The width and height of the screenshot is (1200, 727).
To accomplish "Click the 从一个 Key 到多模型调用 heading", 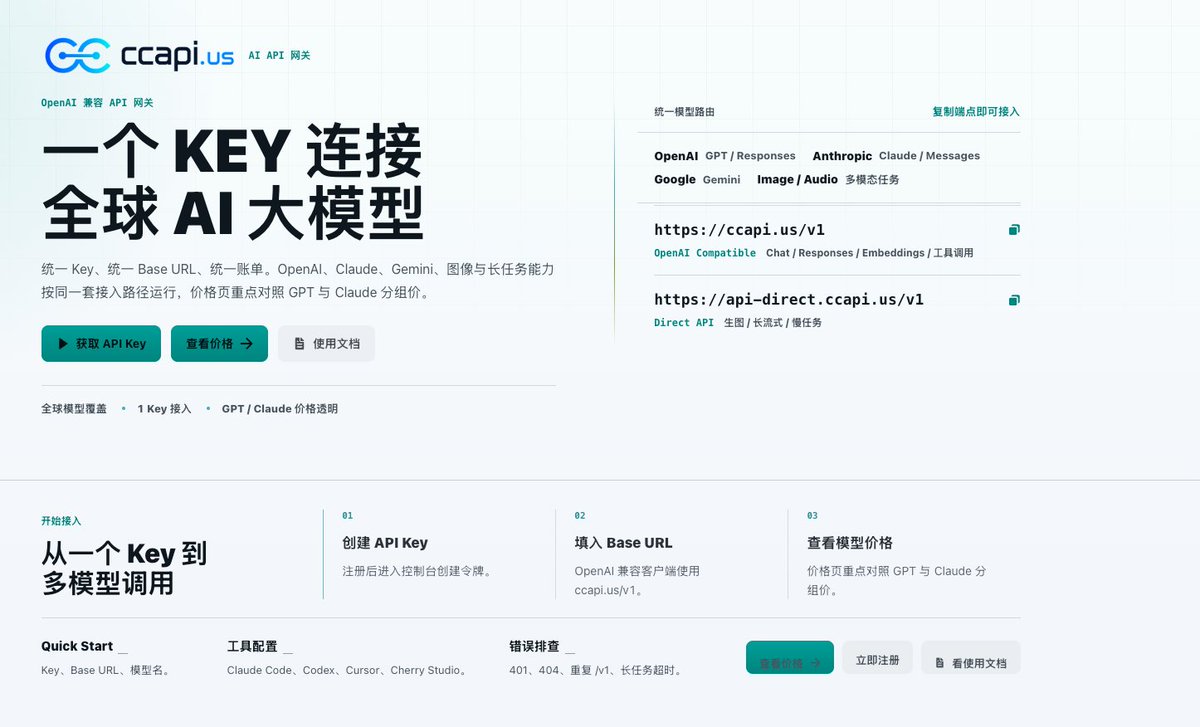I will click(x=124, y=568).
